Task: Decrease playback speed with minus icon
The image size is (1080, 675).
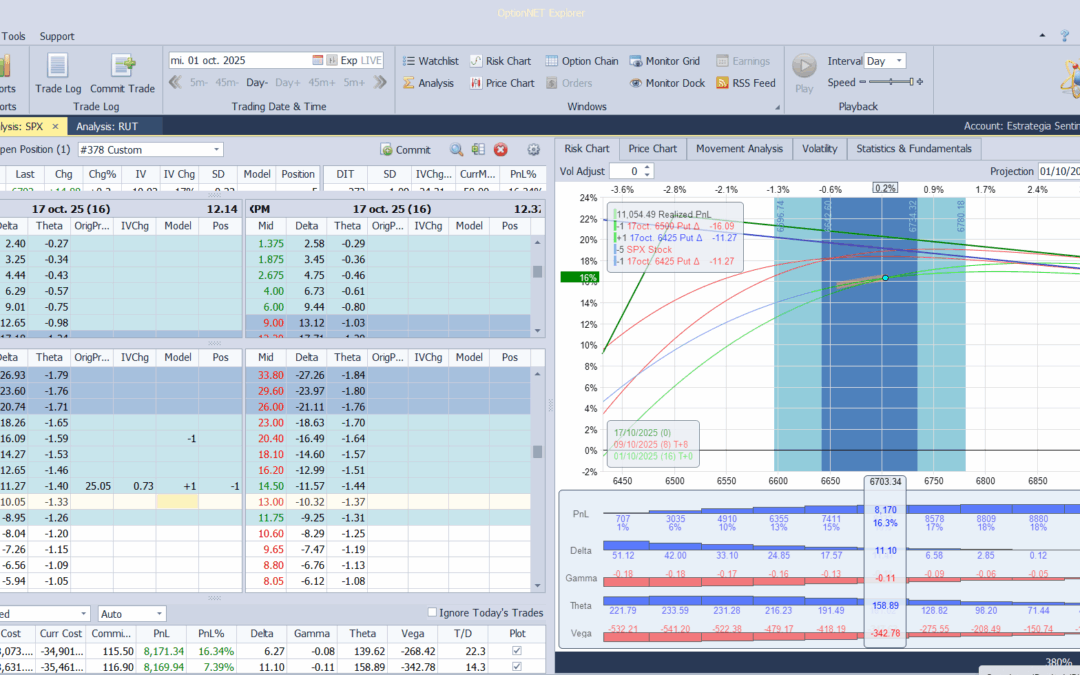Action: (862, 83)
